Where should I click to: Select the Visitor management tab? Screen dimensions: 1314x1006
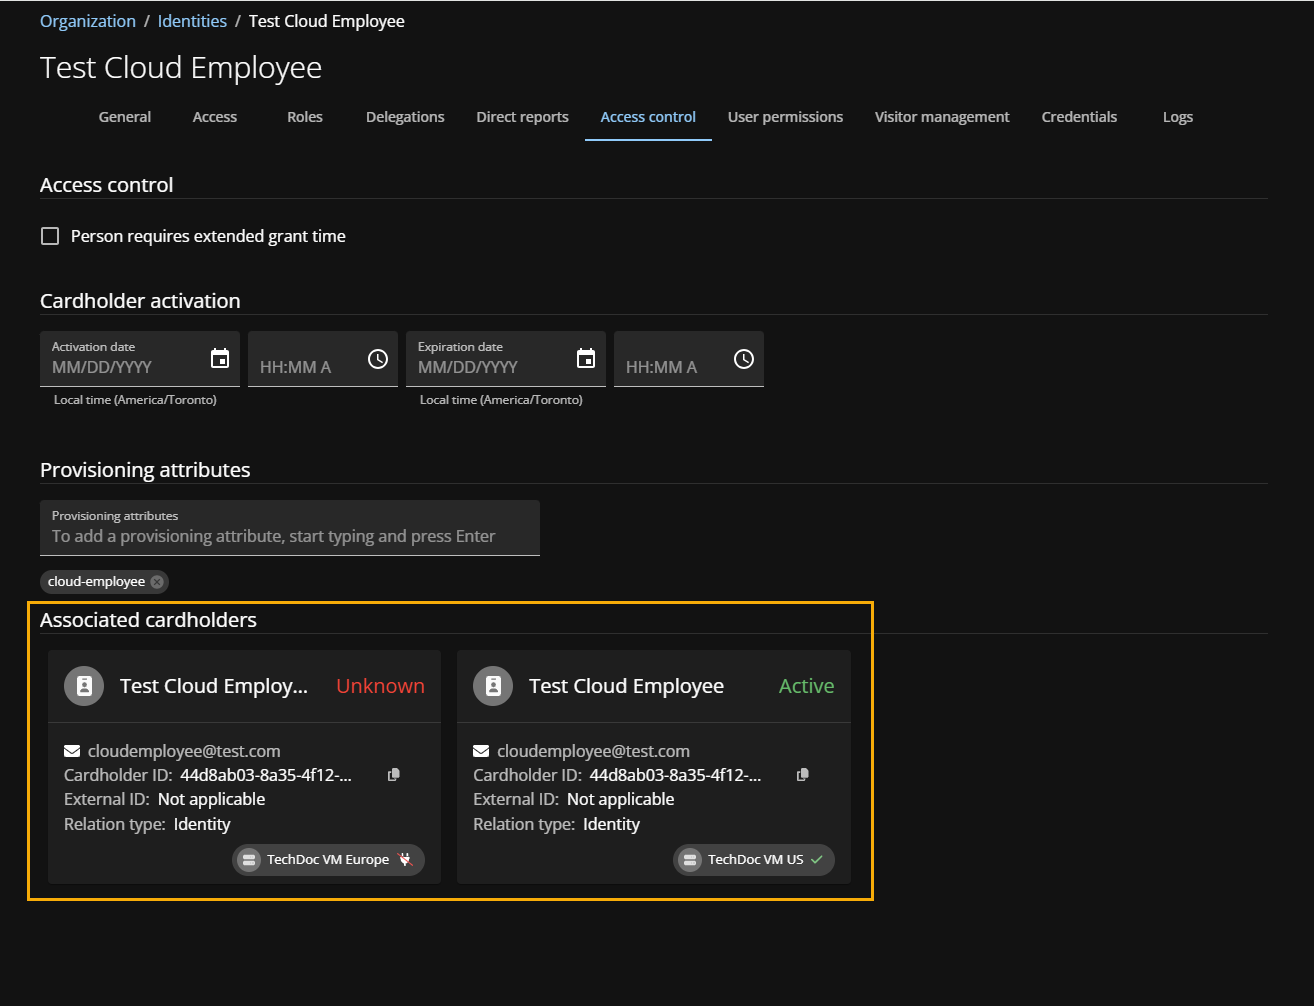941,117
